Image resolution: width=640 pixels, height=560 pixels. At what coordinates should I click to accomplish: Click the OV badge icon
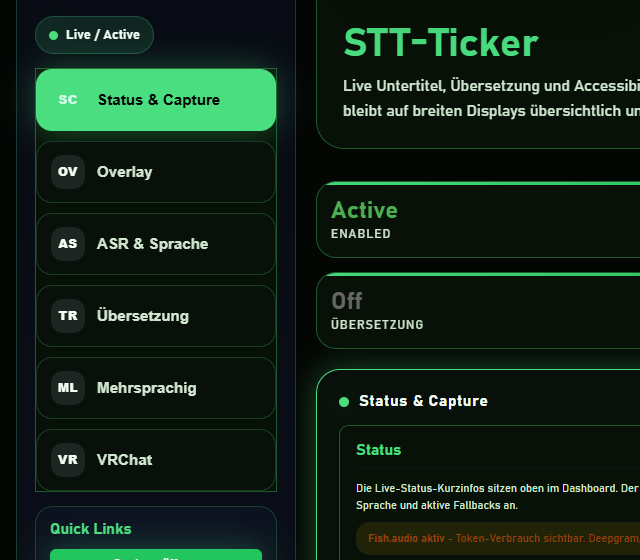coord(68,172)
